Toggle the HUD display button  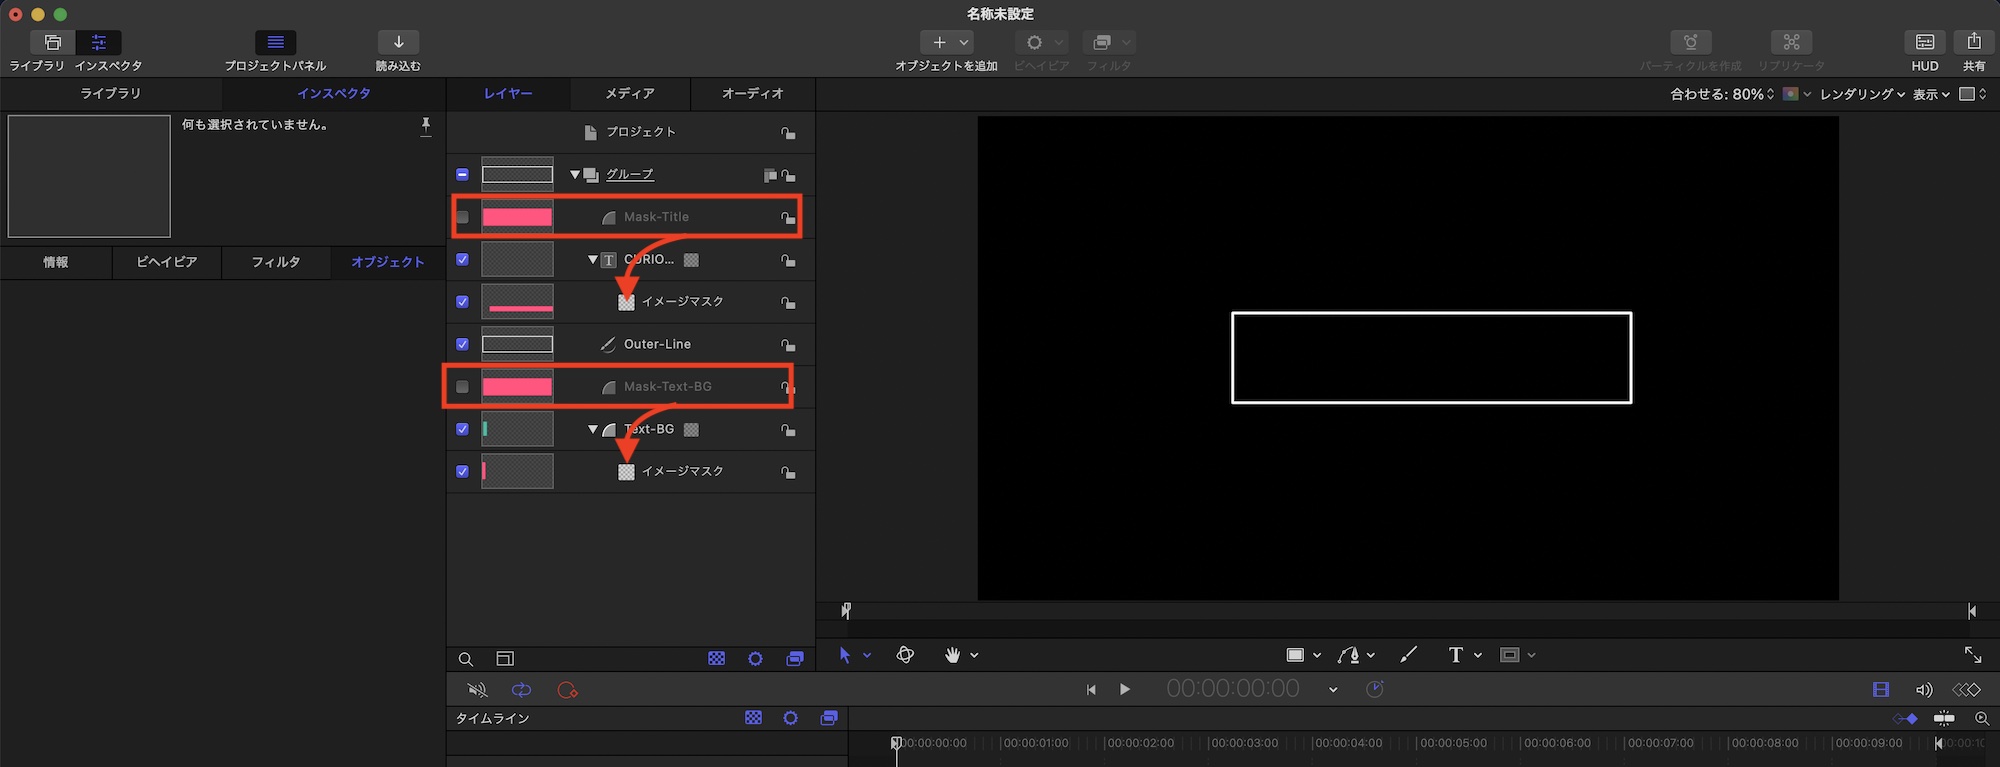(1924, 42)
